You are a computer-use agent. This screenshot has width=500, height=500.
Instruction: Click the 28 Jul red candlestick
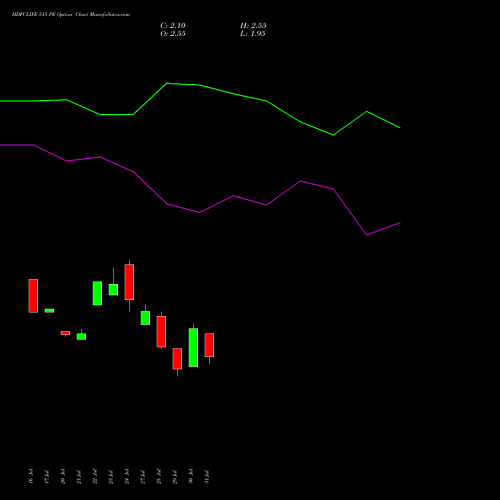coord(161,332)
